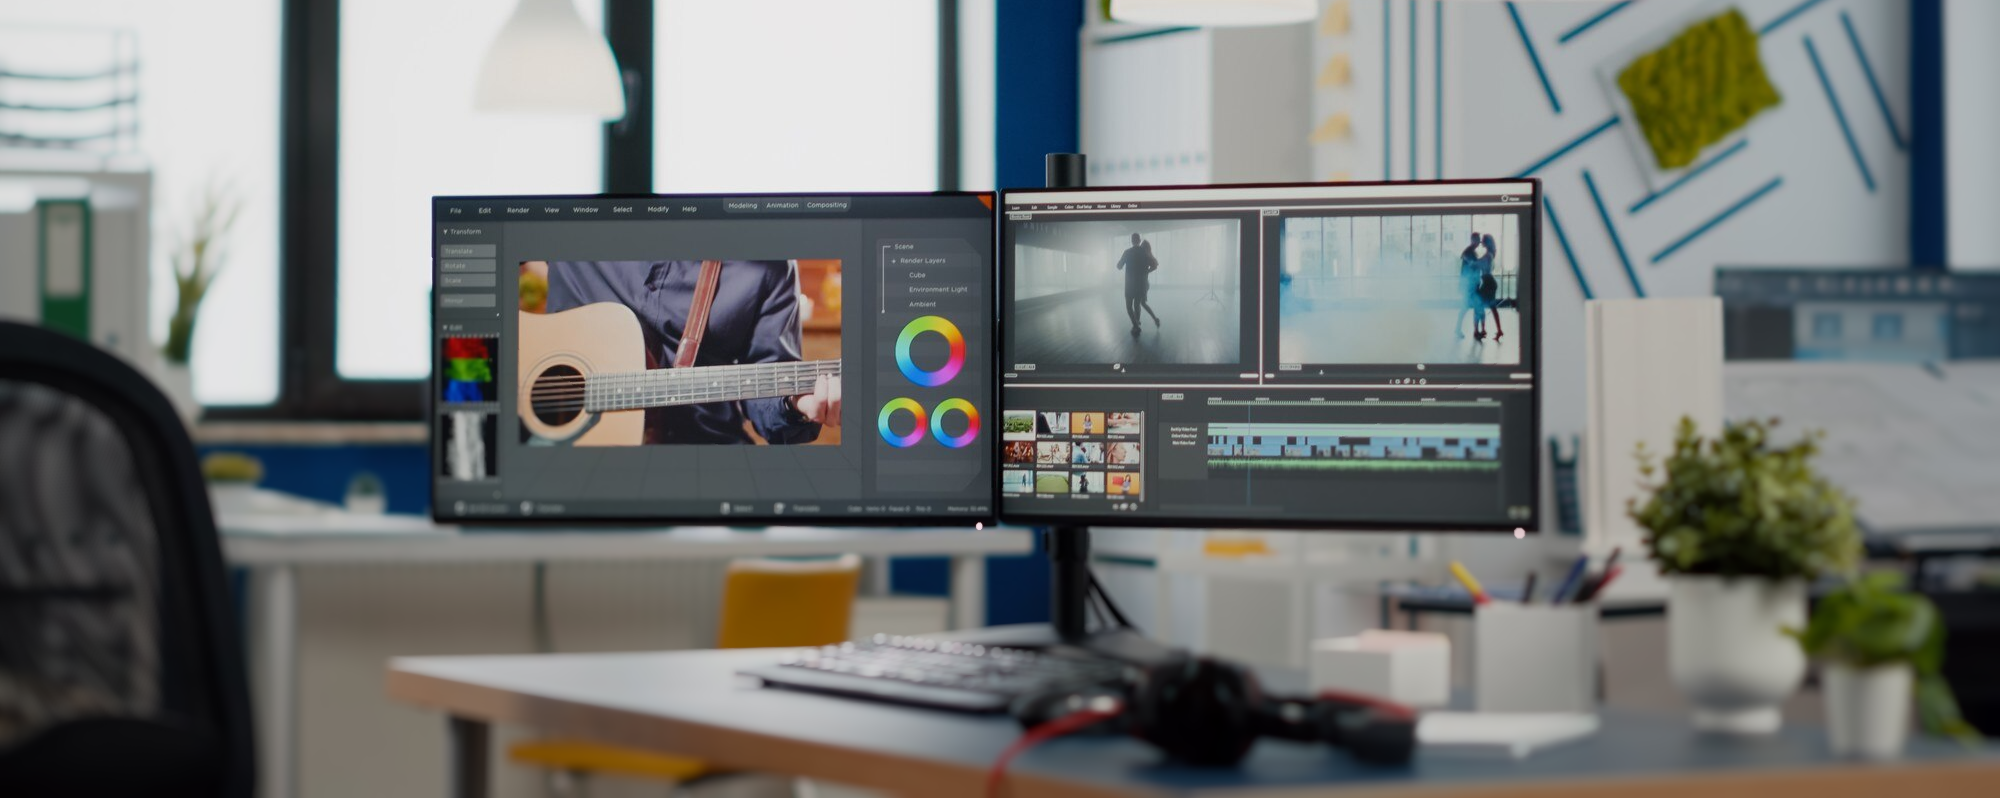Open the Render menu
2000x798 pixels.
tap(517, 210)
